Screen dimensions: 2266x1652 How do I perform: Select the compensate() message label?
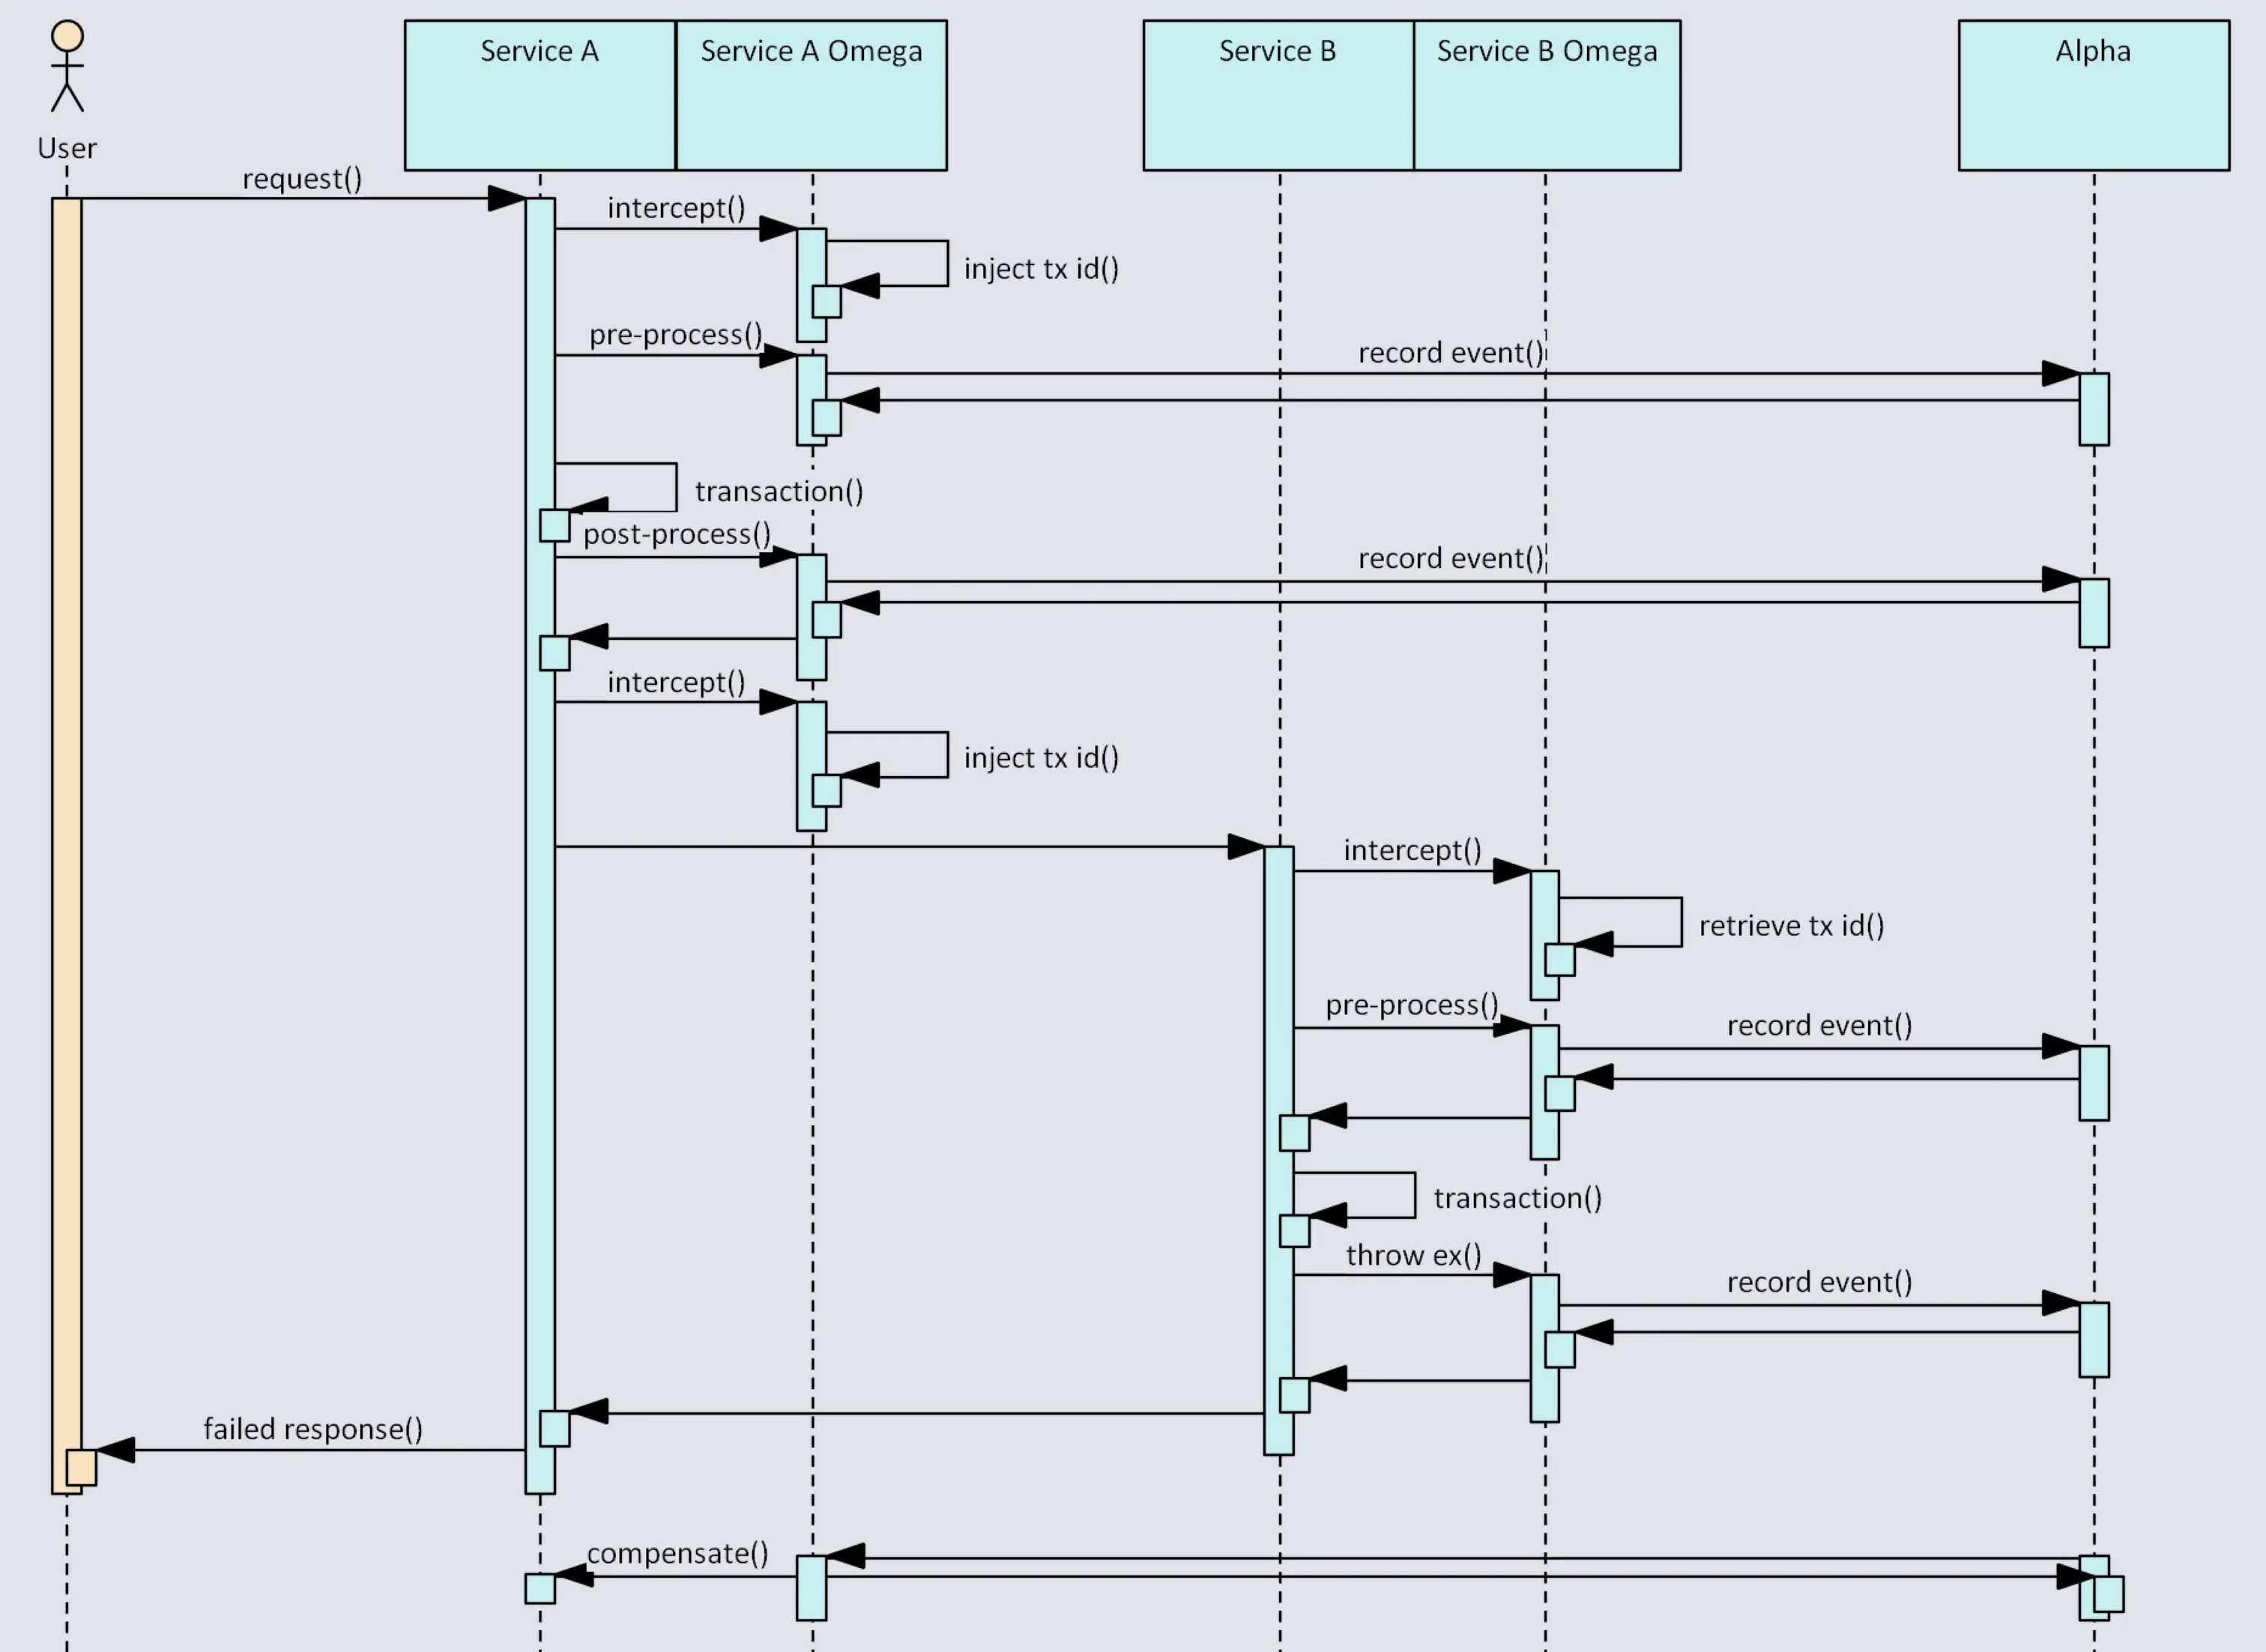(x=677, y=1553)
